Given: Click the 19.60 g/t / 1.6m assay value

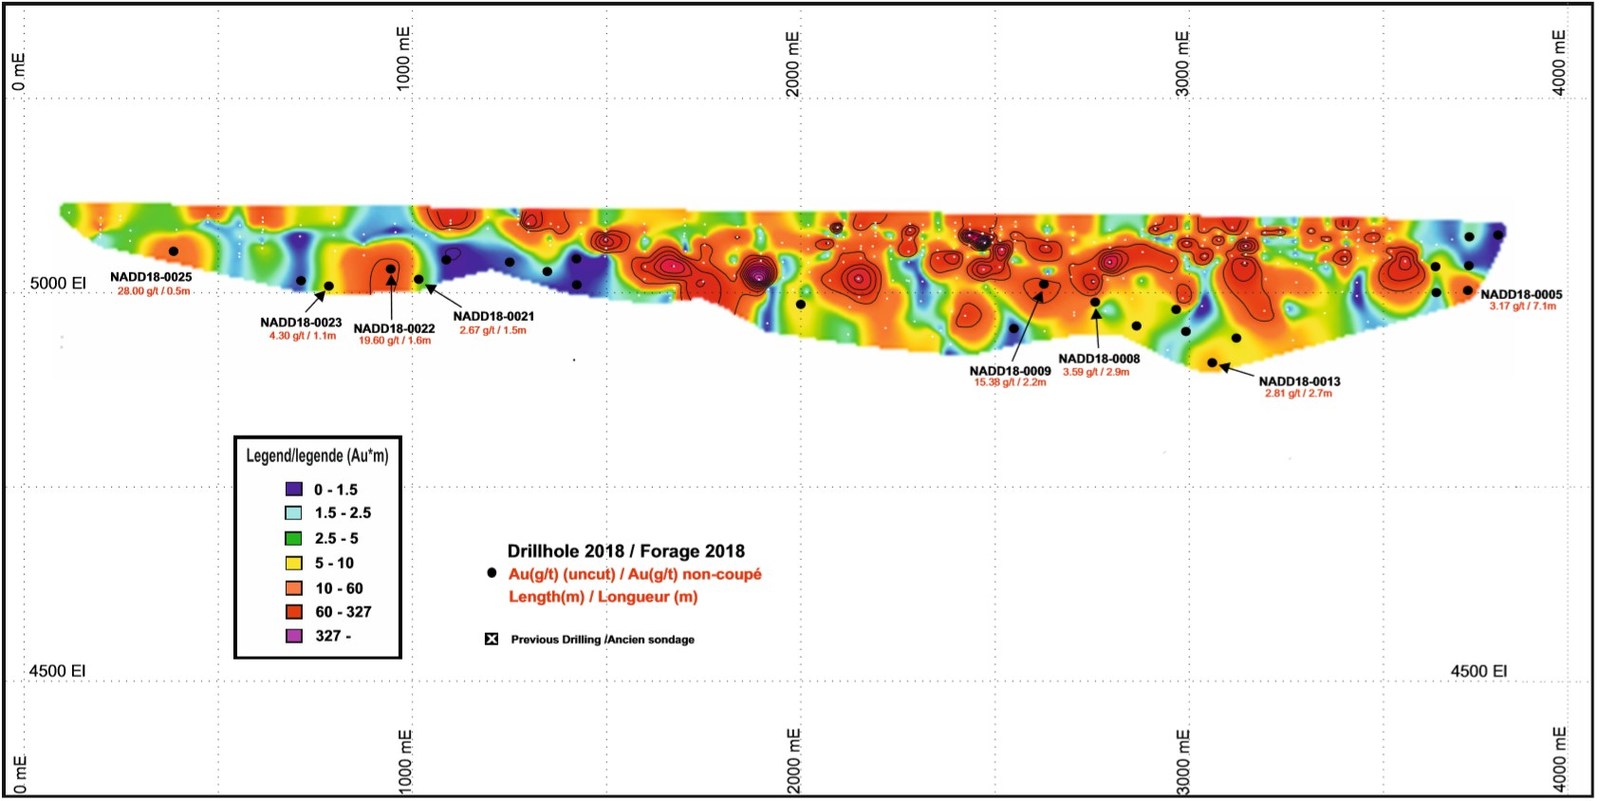Looking at the screenshot, I should tap(395, 341).
